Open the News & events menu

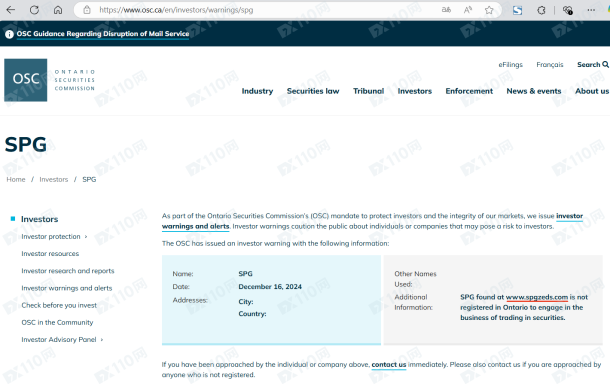pos(533,91)
